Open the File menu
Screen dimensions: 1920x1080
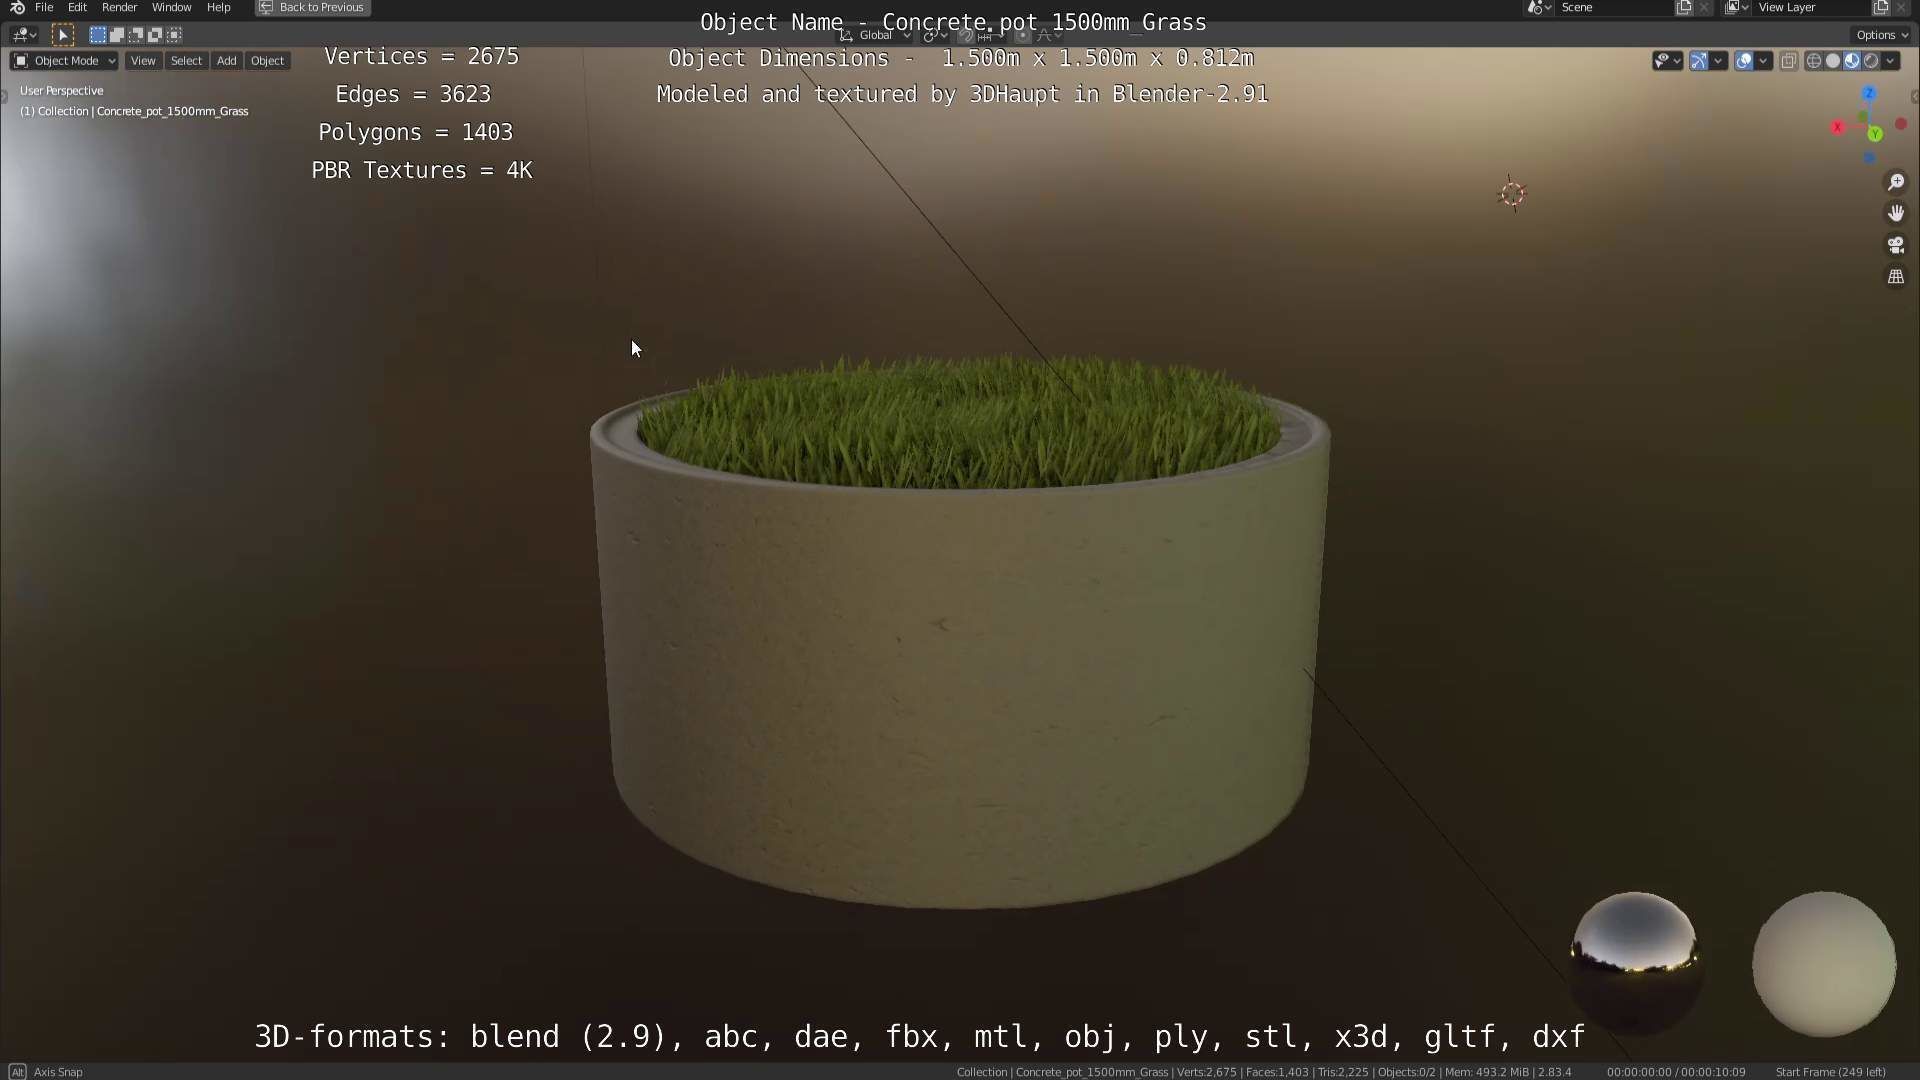click(x=44, y=7)
